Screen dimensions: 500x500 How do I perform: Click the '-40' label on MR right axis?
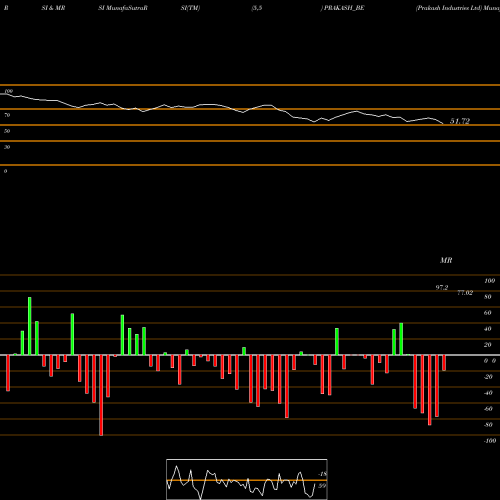pyautogui.click(x=488, y=393)
